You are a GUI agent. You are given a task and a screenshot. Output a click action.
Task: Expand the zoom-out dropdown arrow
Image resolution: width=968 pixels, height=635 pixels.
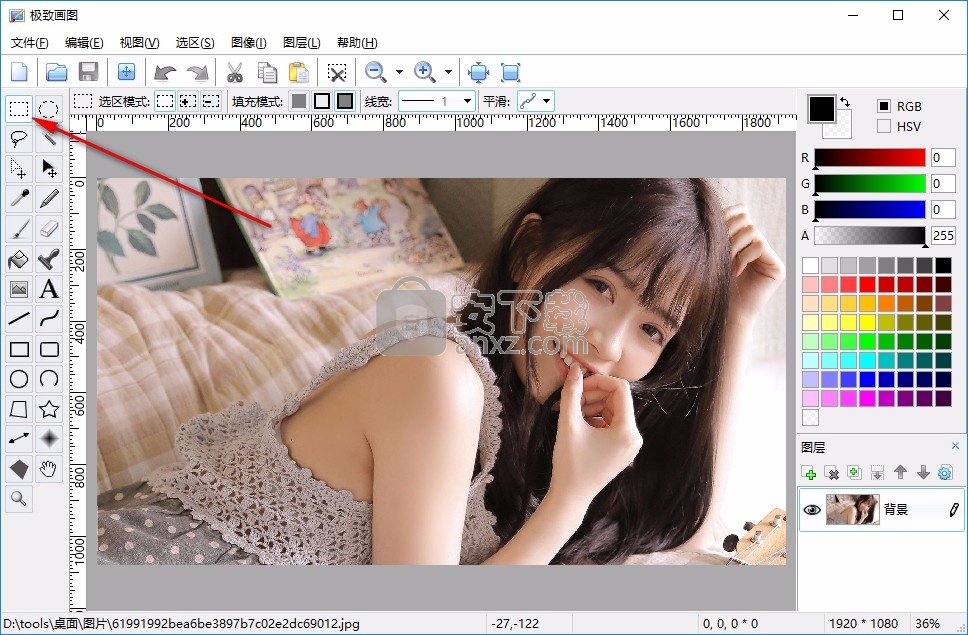pyautogui.click(x=399, y=72)
